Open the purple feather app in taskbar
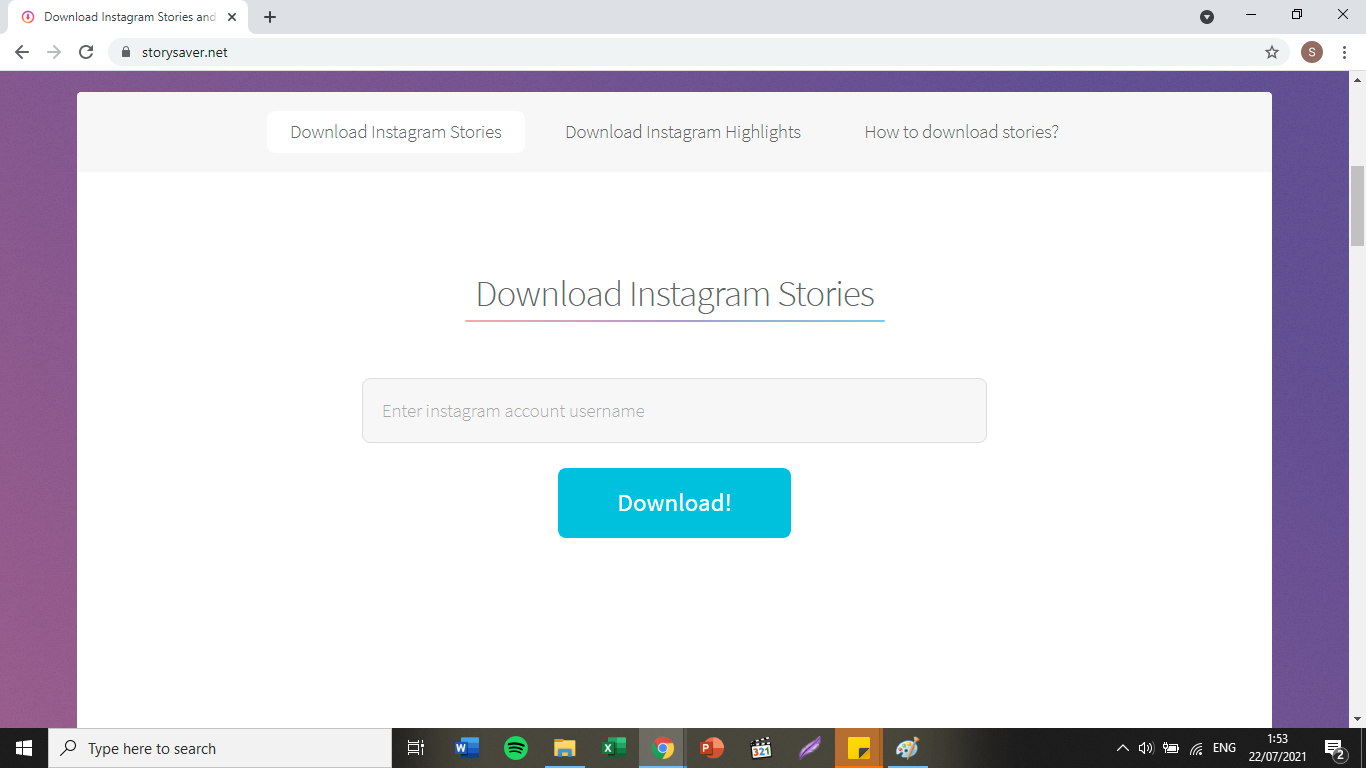 pyautogui.click(x=810, y=748)
